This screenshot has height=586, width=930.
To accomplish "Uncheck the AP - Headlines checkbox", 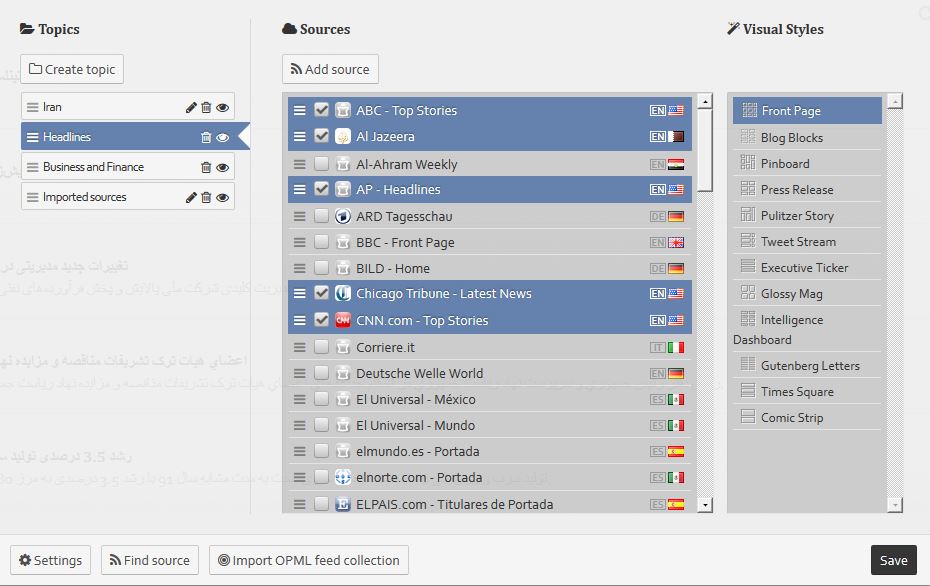I will (x=321, y=189).
